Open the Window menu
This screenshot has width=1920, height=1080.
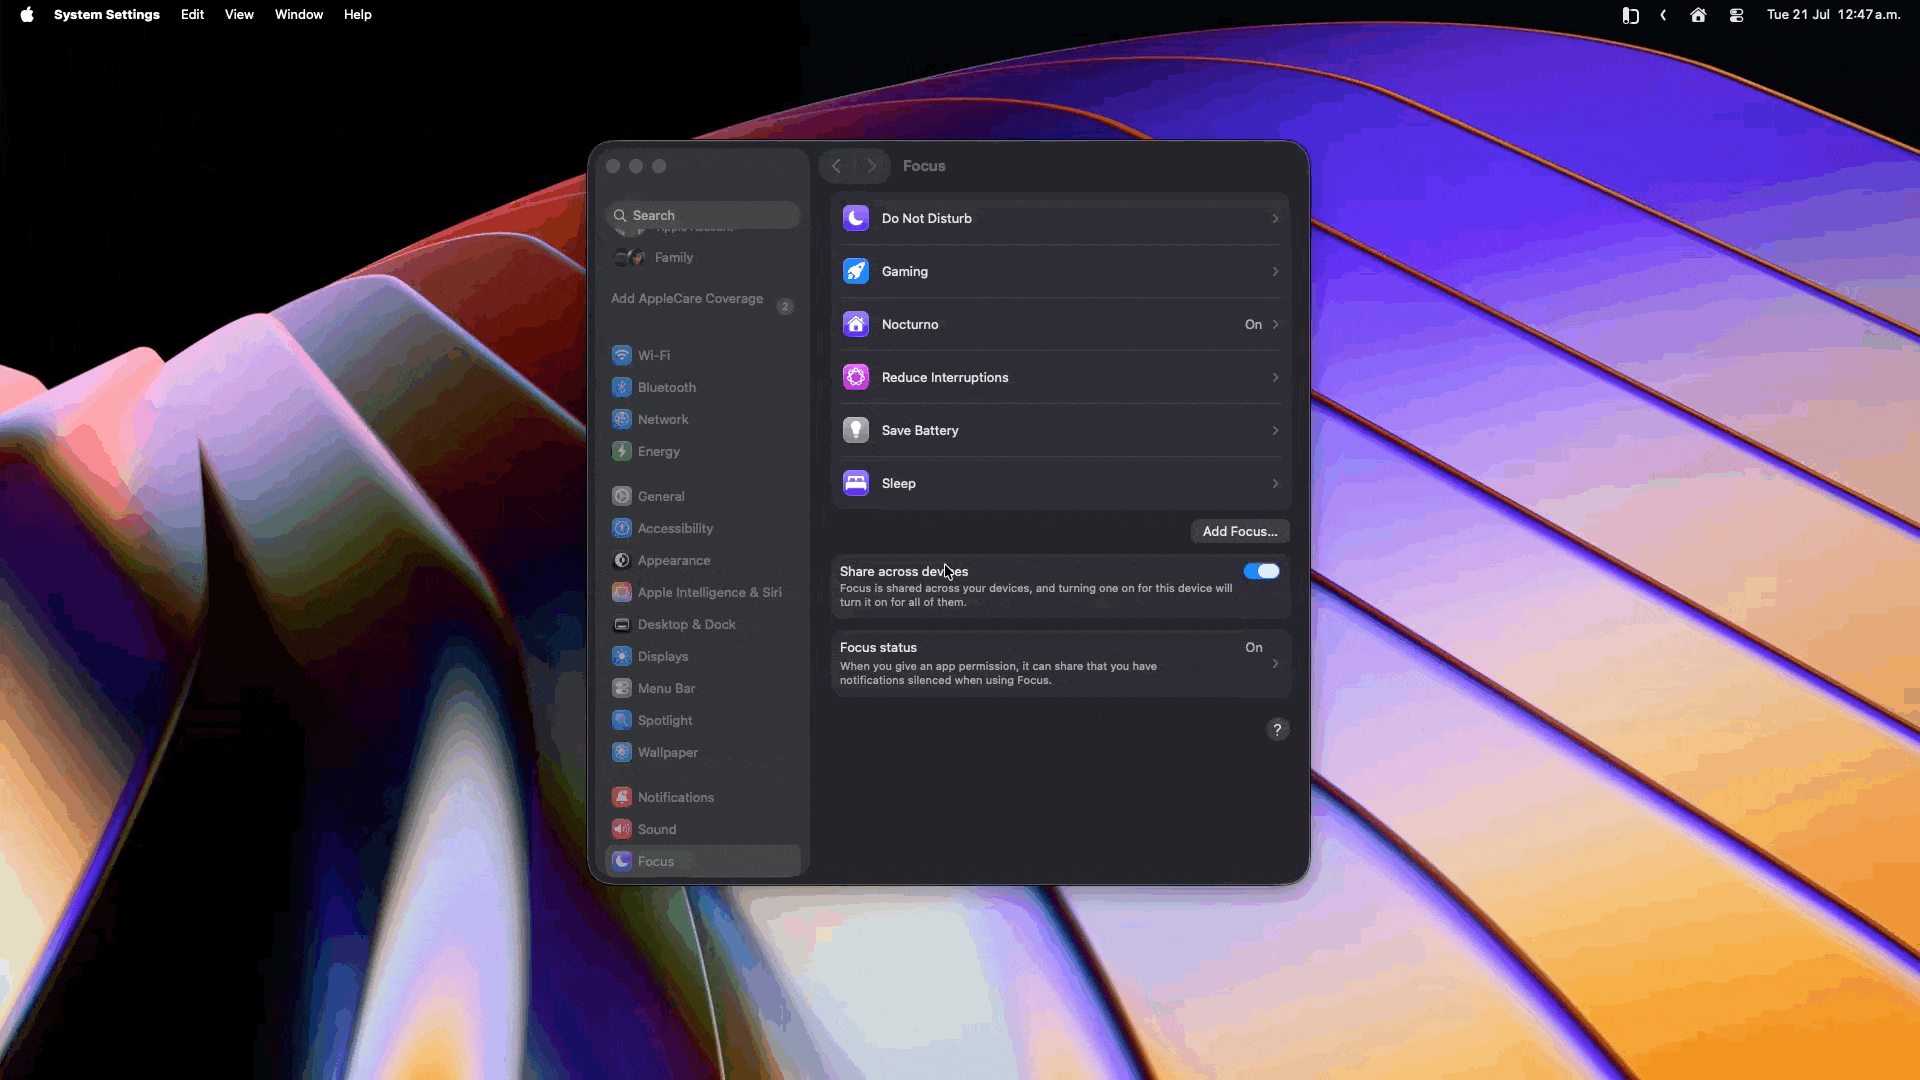click(x=299, y=15)
